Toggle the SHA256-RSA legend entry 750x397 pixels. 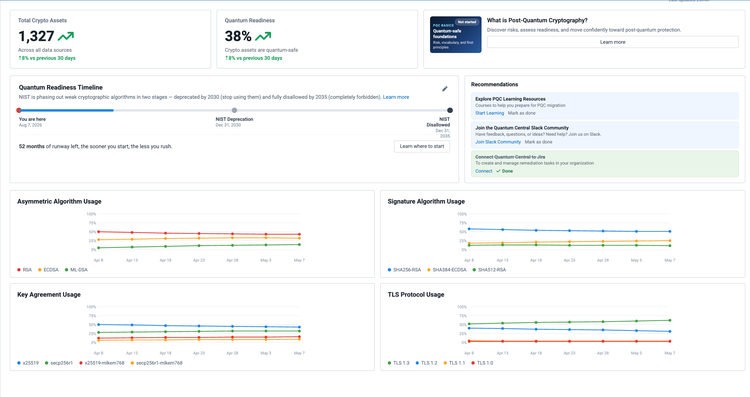404,270
